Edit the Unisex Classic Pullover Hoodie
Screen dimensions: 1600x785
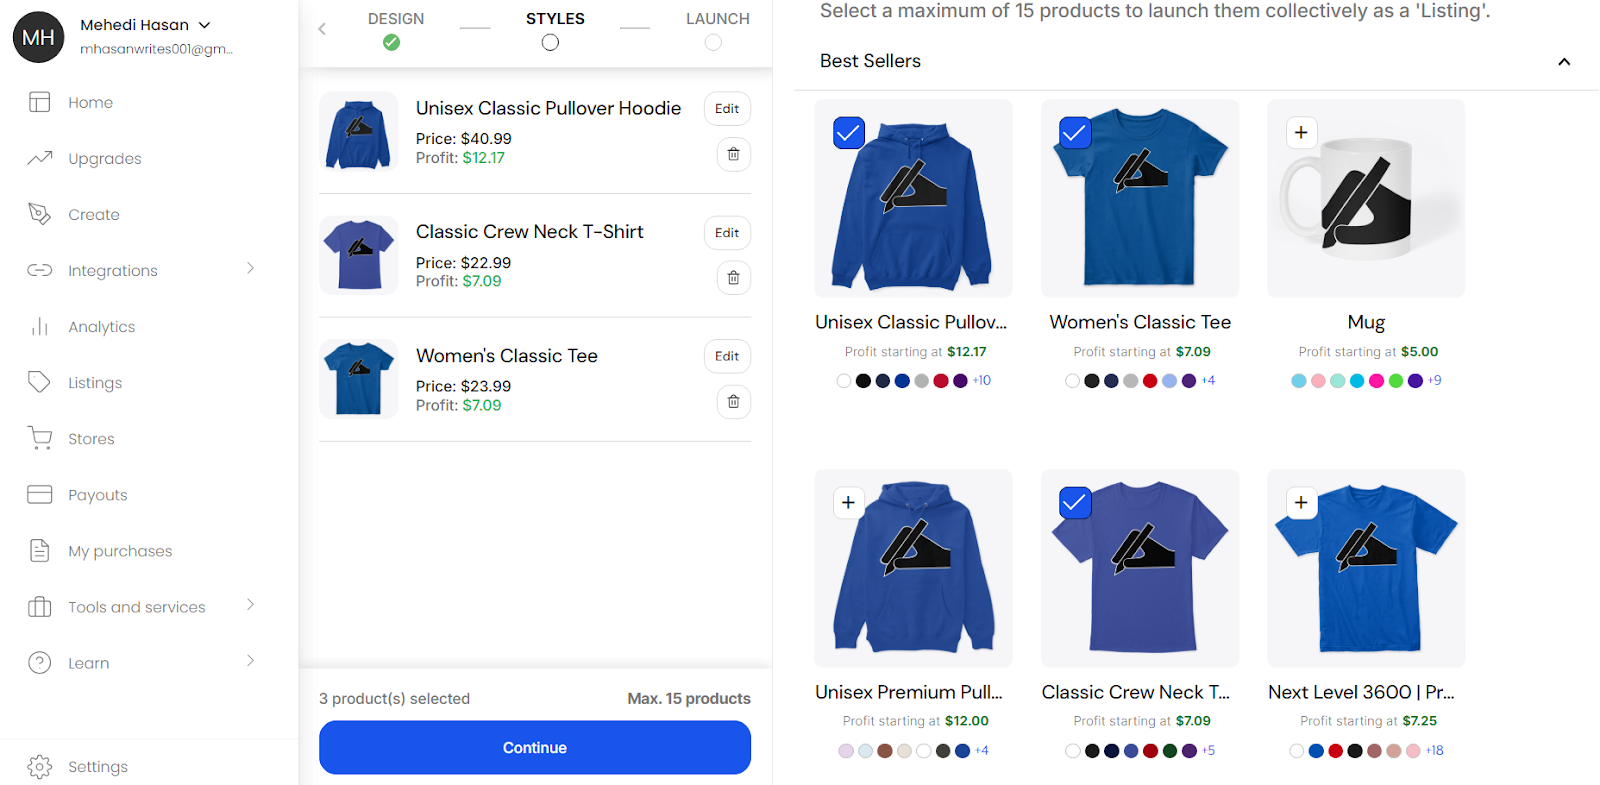pyautogui.click(x=727, y=109)
